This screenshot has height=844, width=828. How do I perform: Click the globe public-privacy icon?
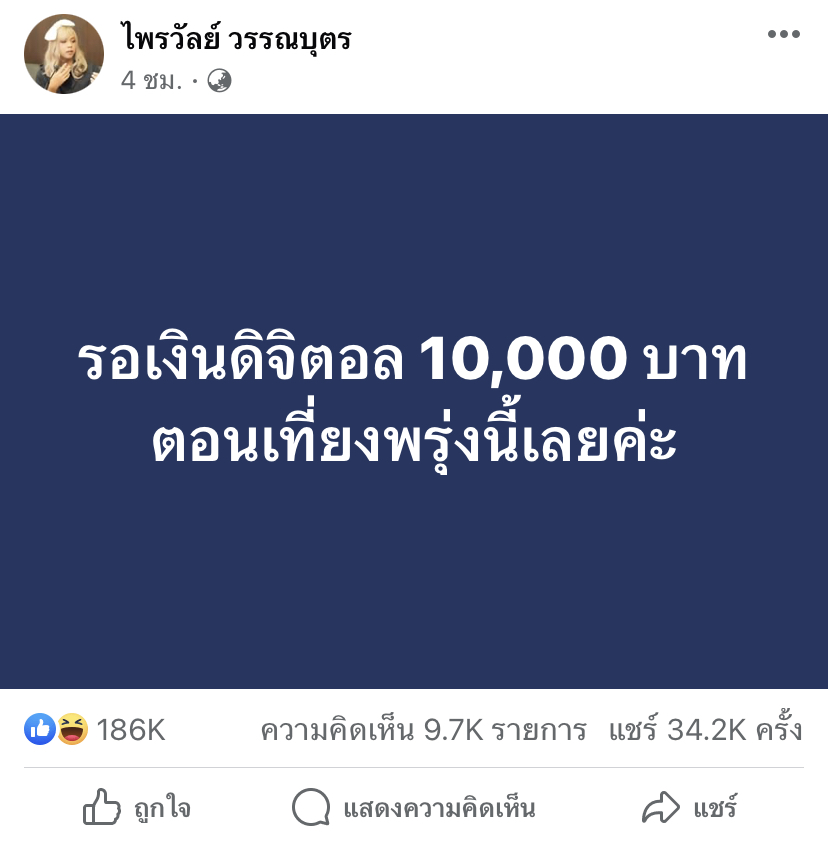[220, 81]
